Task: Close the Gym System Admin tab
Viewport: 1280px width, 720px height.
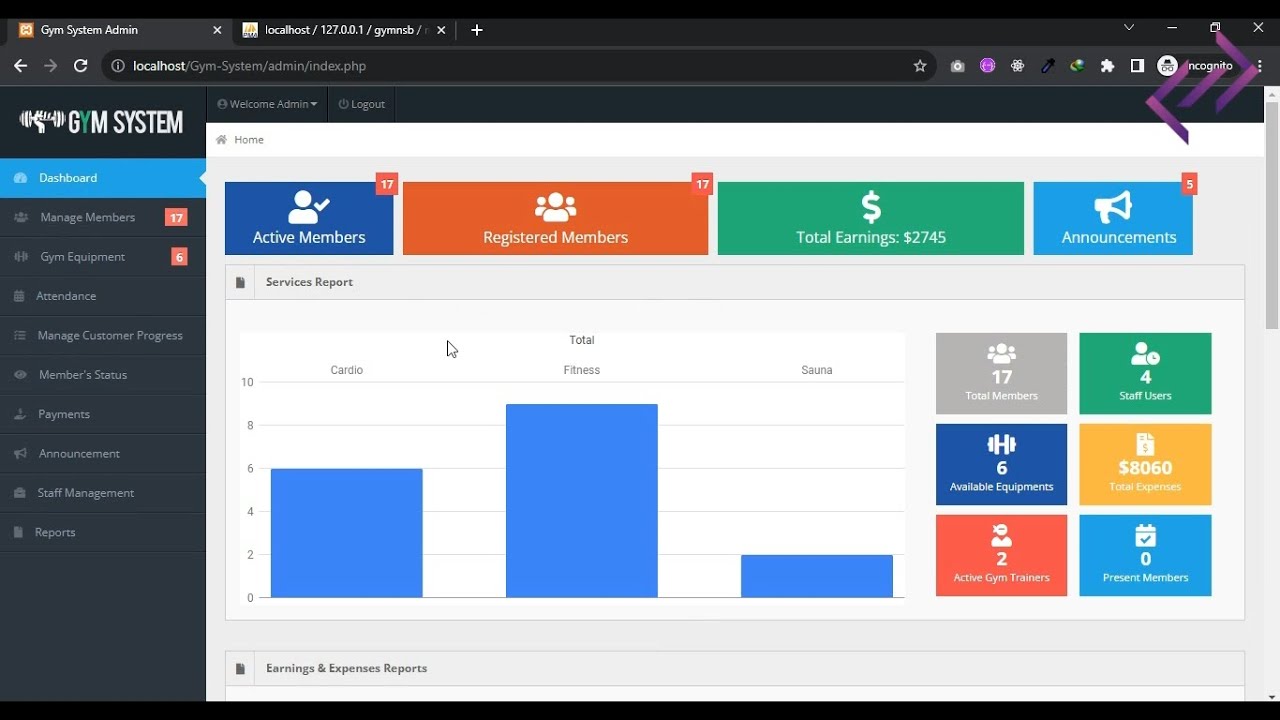Action: (217, 30)
